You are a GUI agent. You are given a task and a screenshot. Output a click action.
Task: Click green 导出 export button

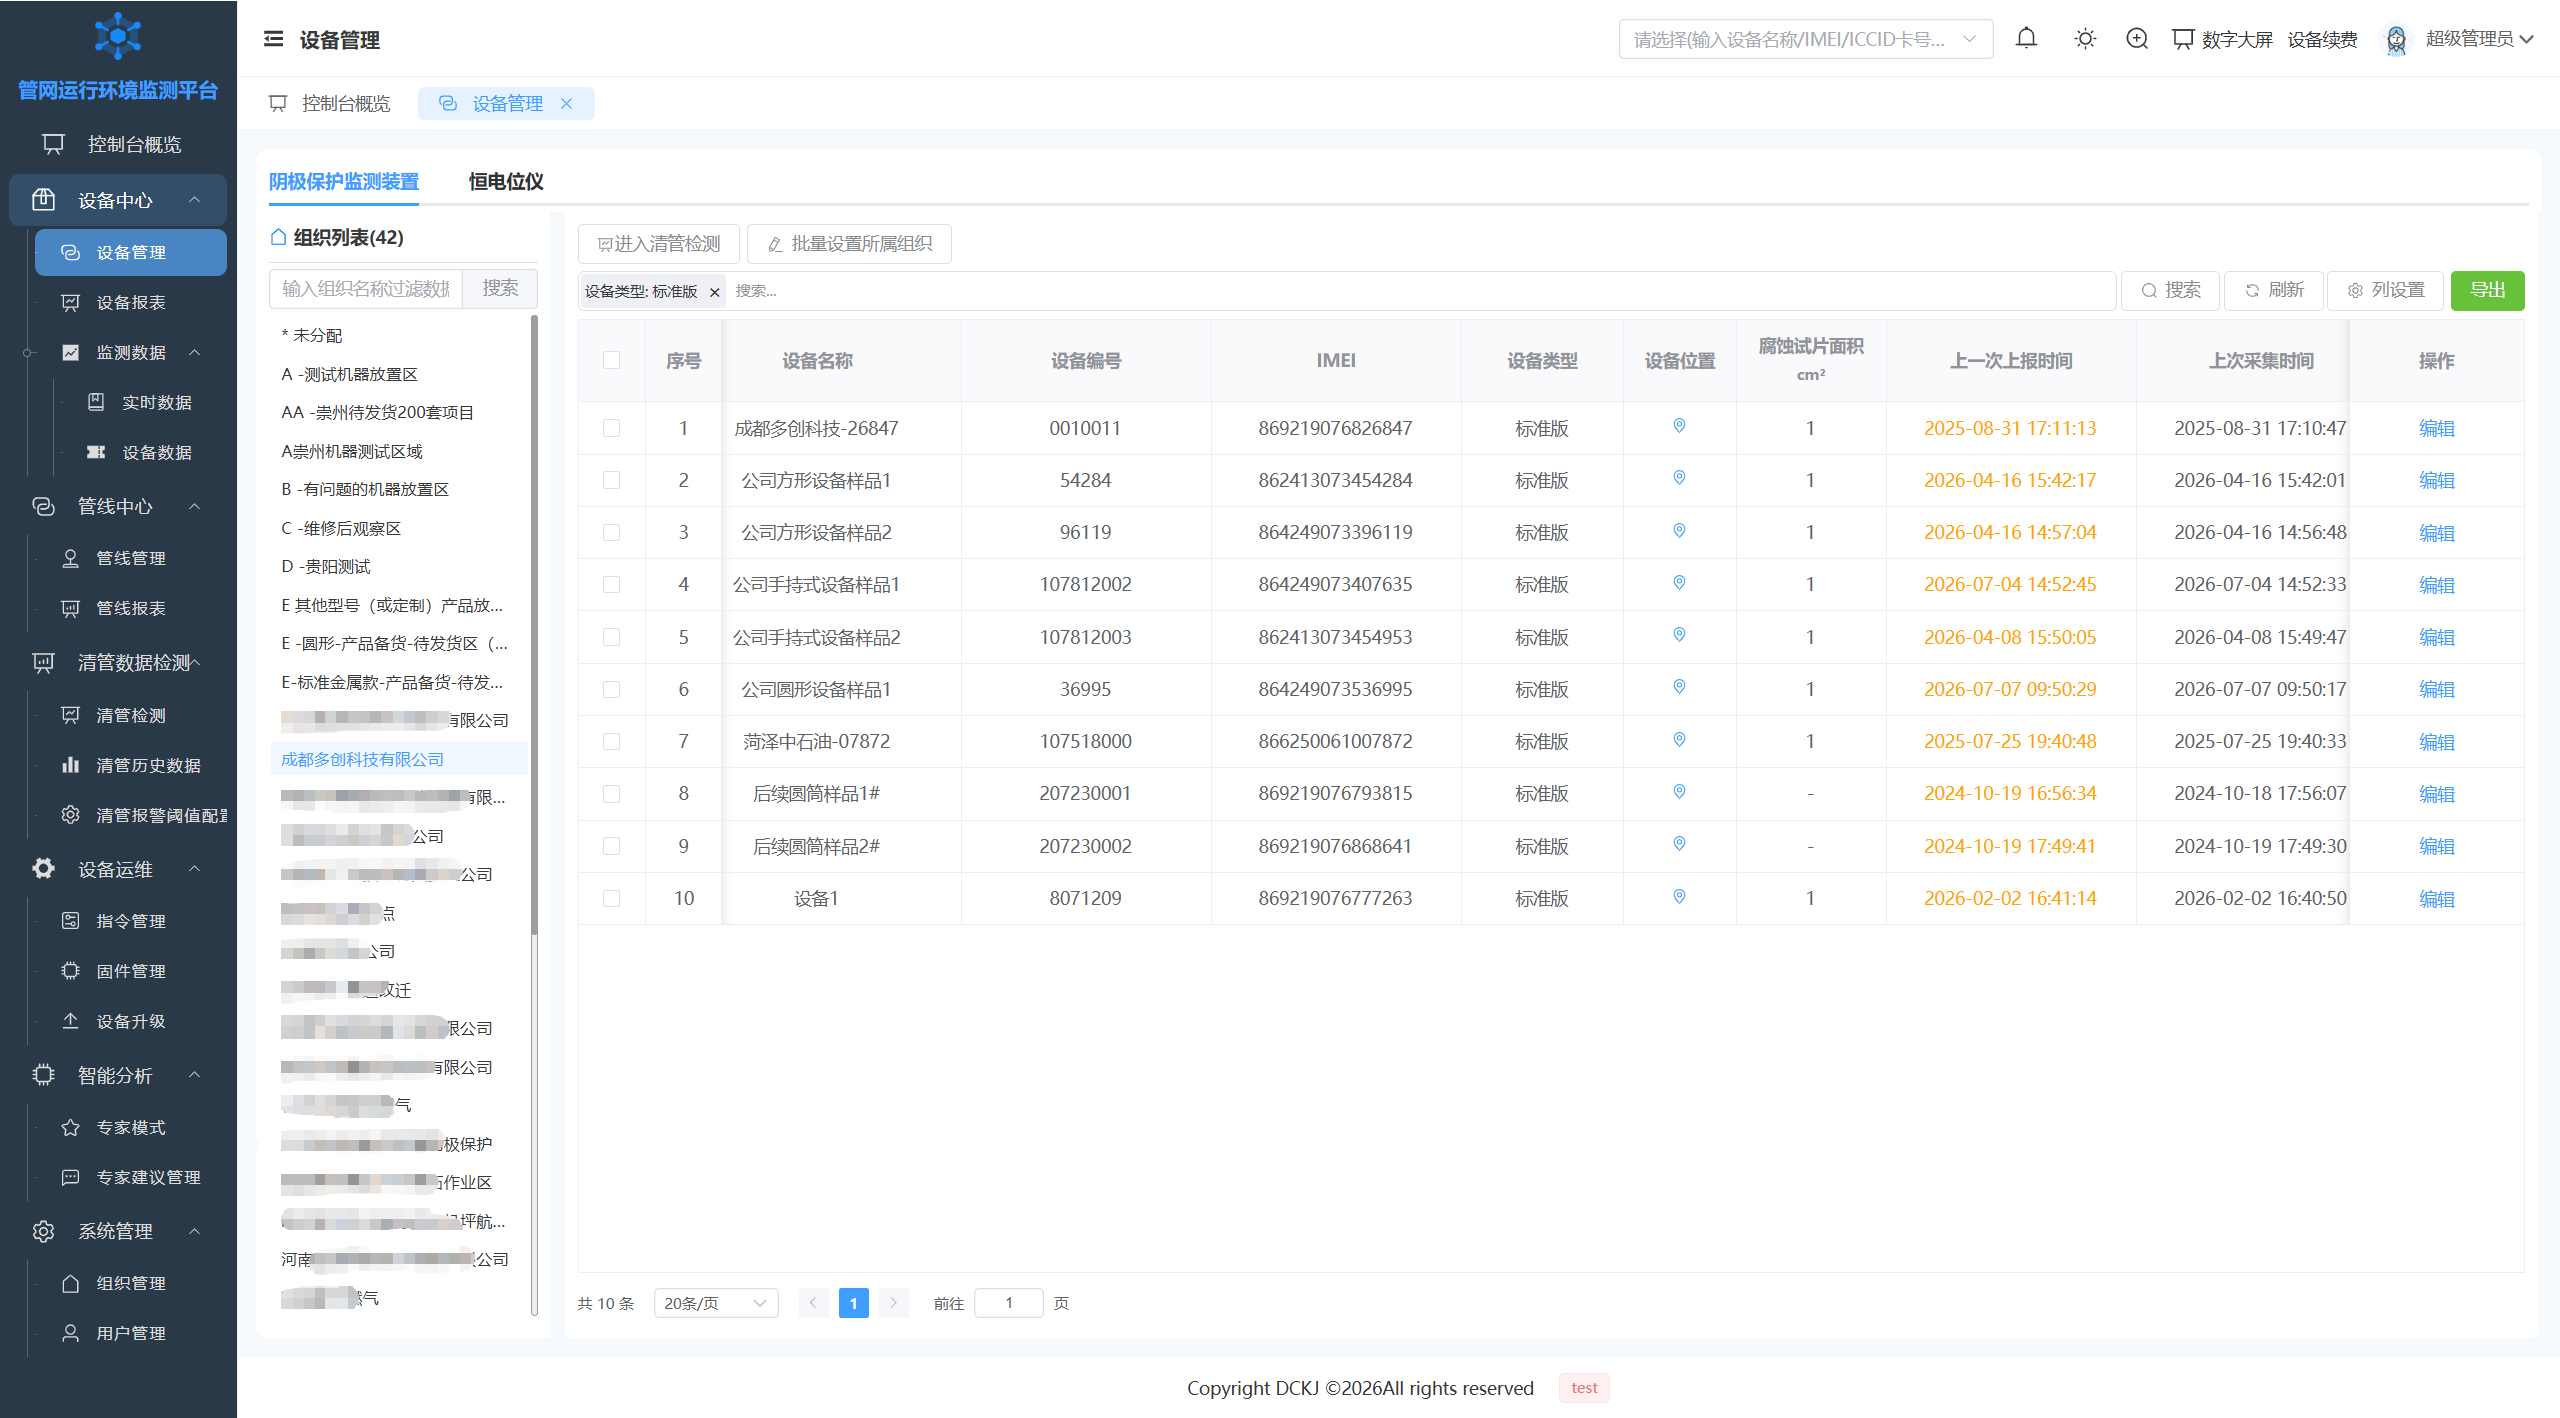coord(2487,290)
